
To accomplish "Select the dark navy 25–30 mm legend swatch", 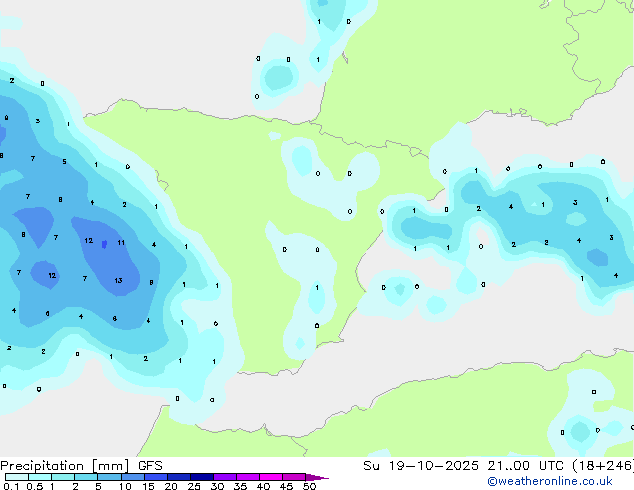I will point(202,477).
